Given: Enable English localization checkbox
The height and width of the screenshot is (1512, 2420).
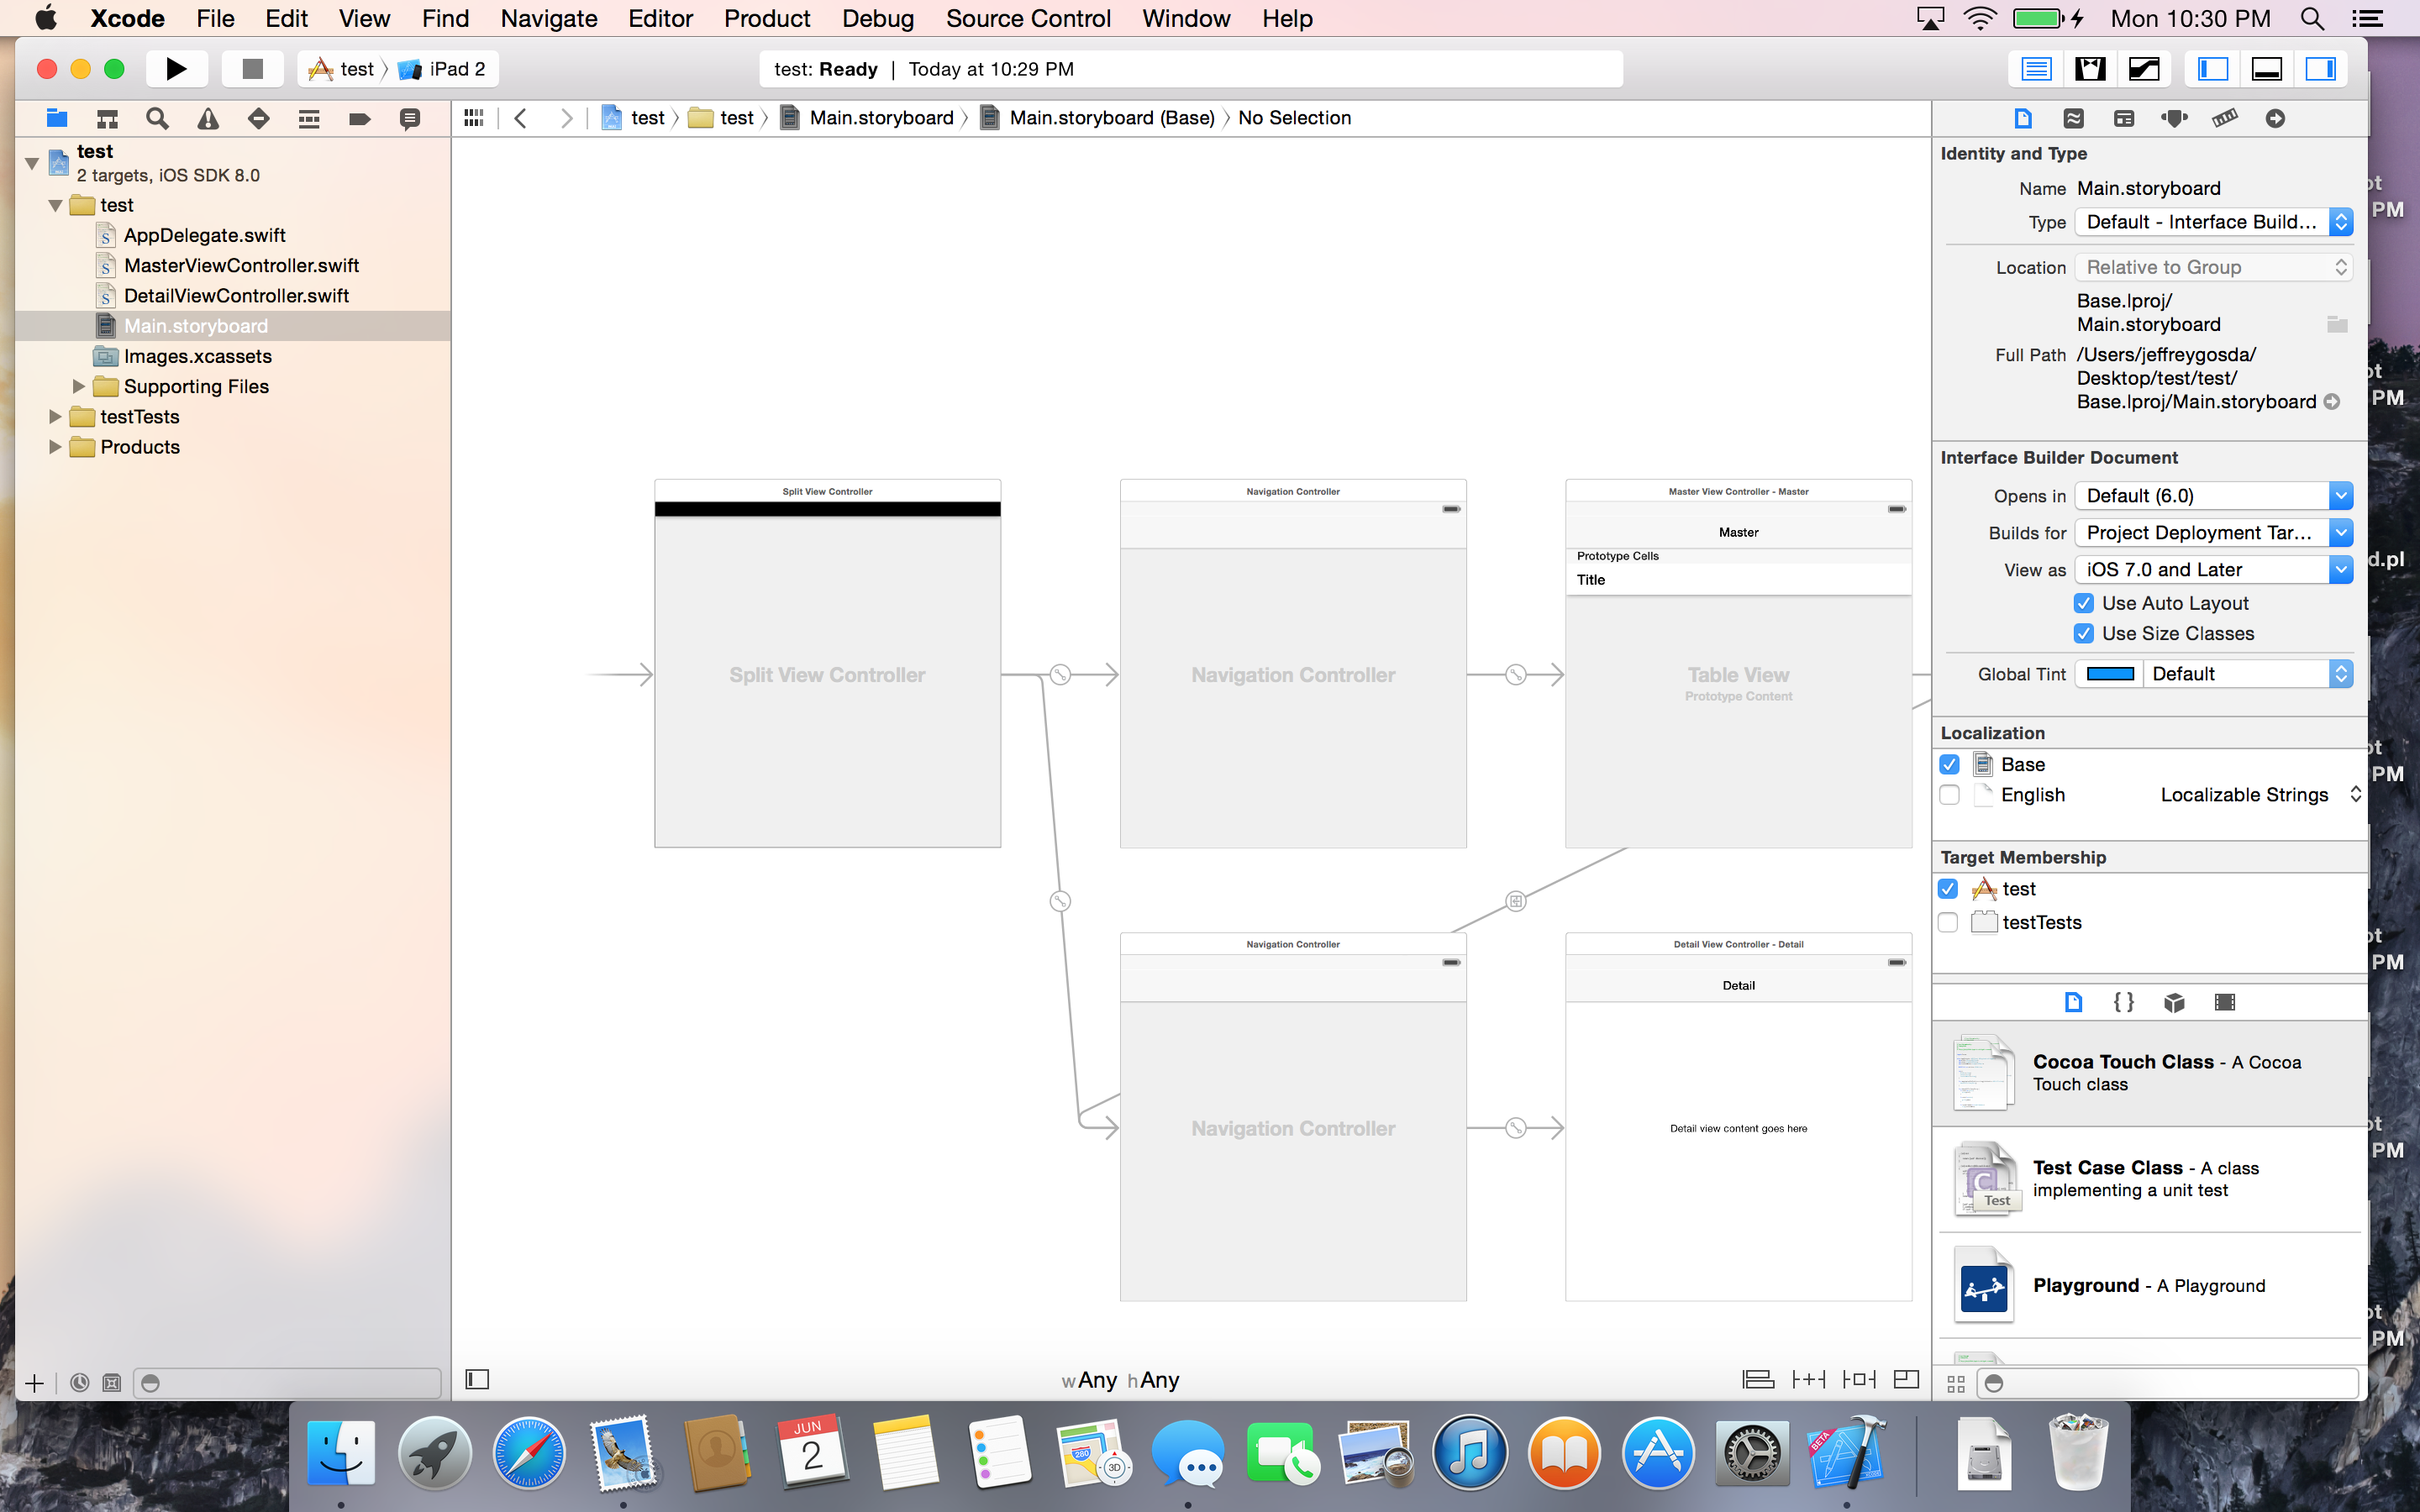Looking at the screenshot, I should (x=1949, y=795).
